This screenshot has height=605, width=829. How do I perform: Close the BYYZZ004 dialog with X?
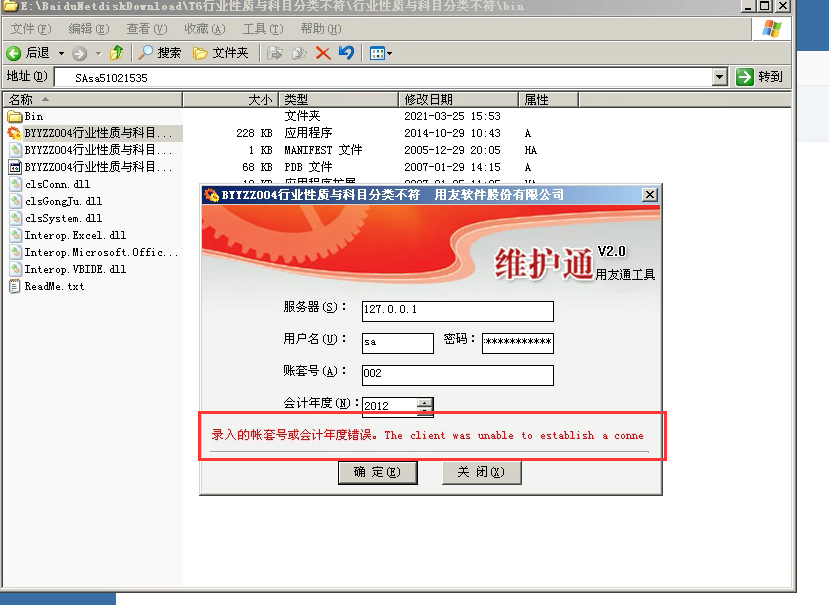click(650, 195)
